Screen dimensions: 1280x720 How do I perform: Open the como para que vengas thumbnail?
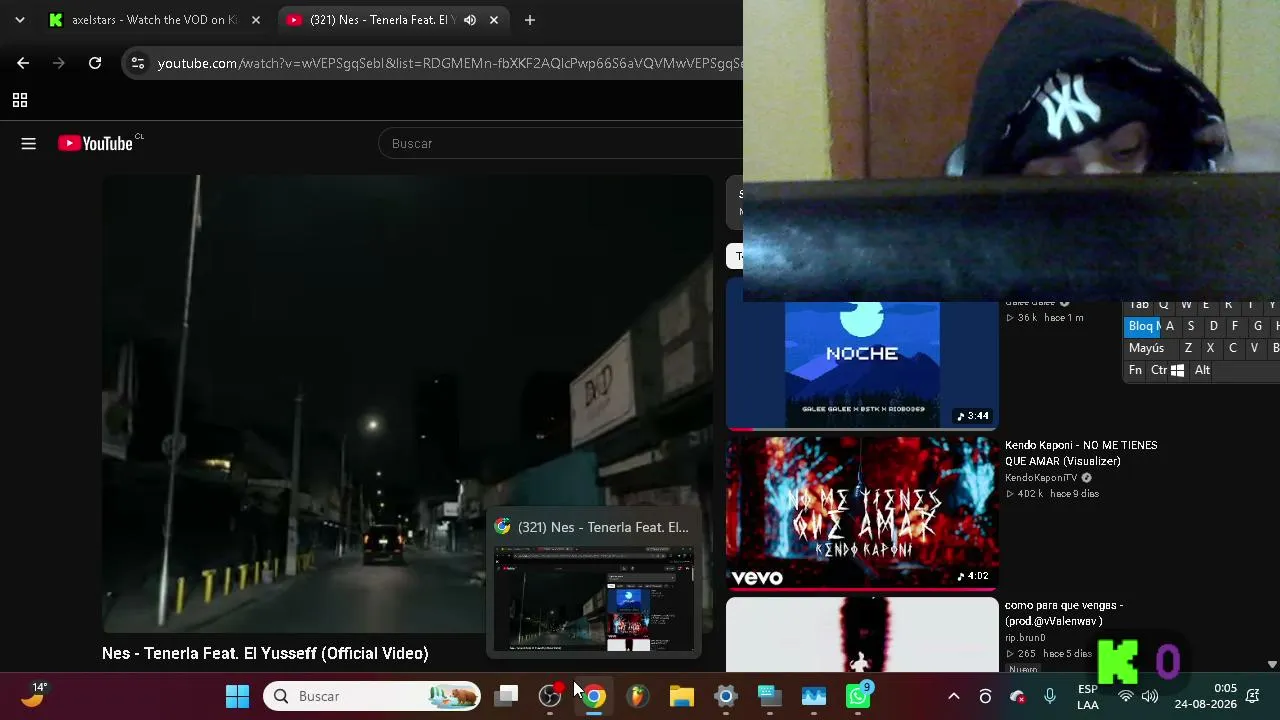862,635
